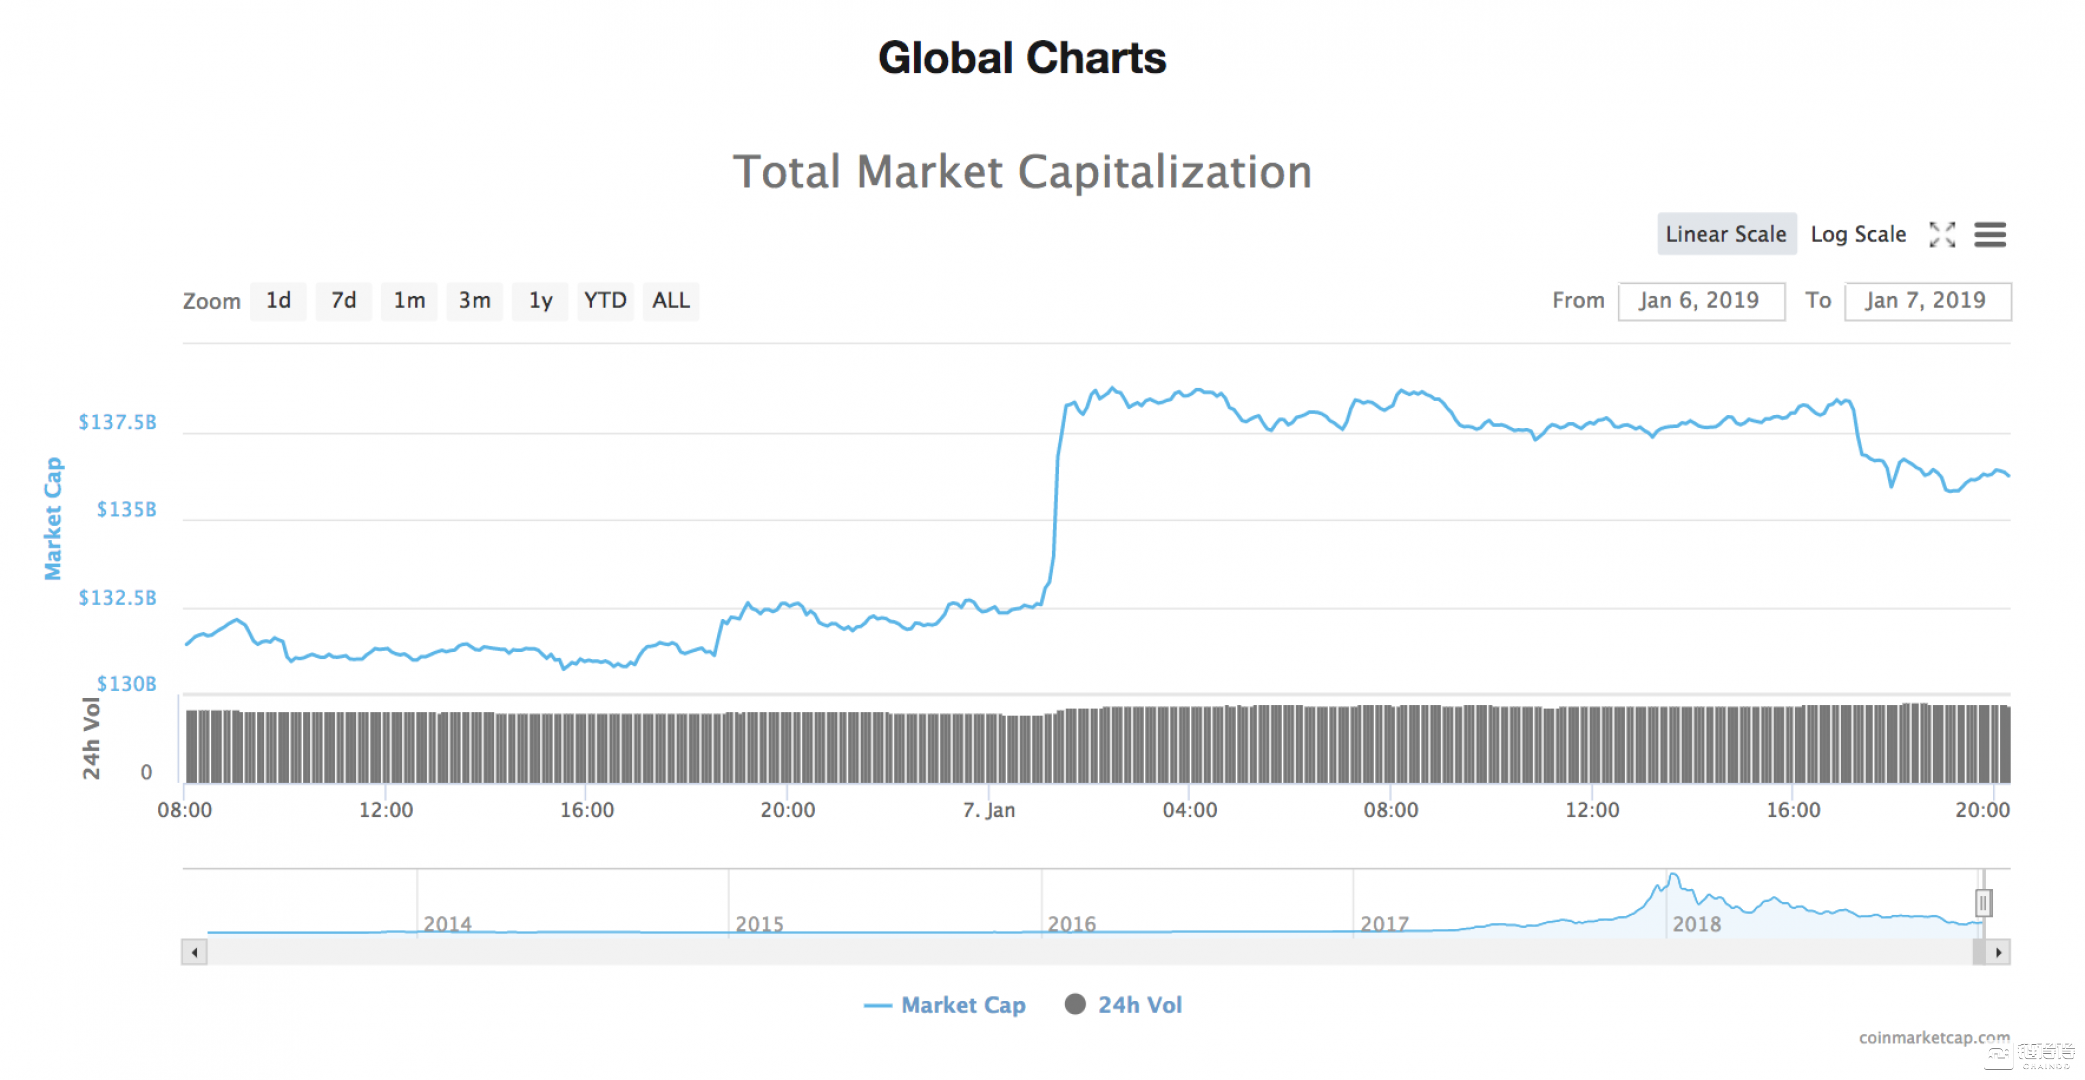Click the right arrow on bottom scrollbar

(x=1997, y=952)
